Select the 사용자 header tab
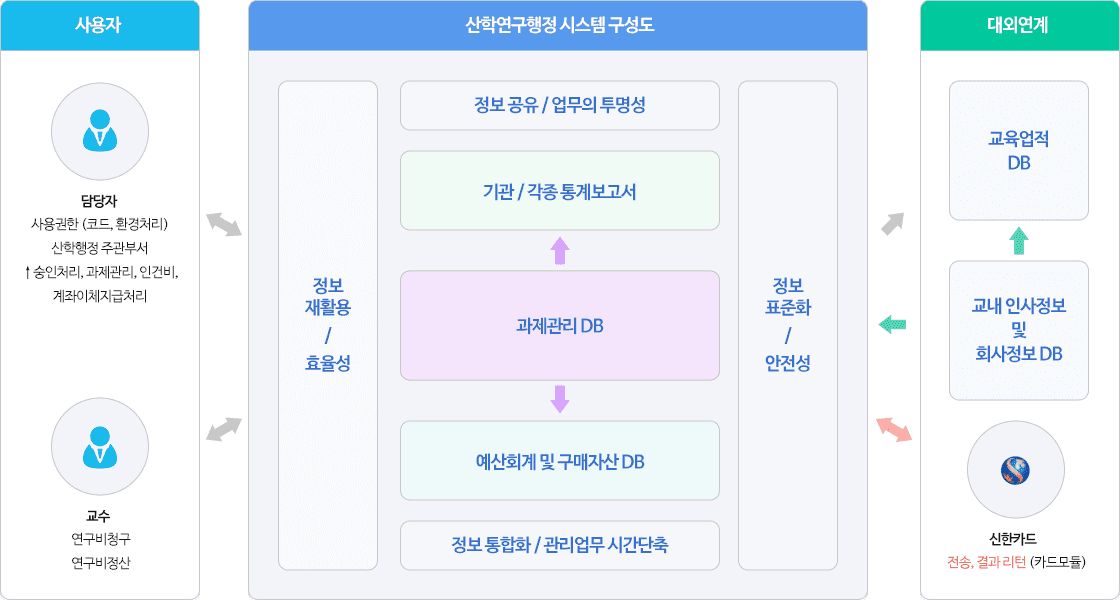The image size is (1120, 600). click(100, 25)
